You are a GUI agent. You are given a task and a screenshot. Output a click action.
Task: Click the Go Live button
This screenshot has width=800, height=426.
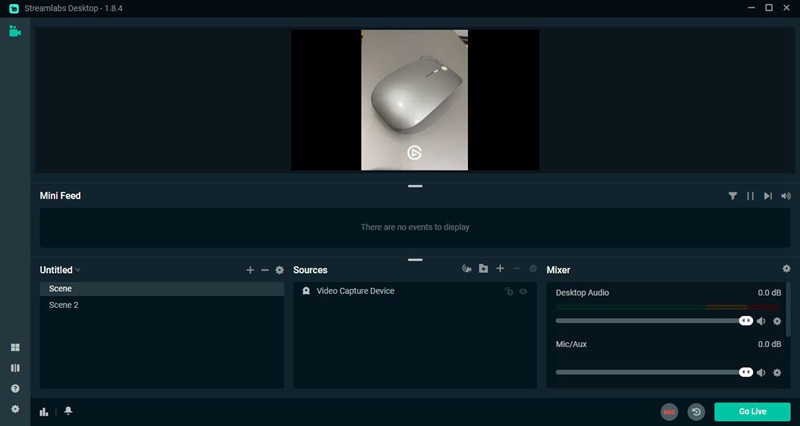tap(753, 412)
